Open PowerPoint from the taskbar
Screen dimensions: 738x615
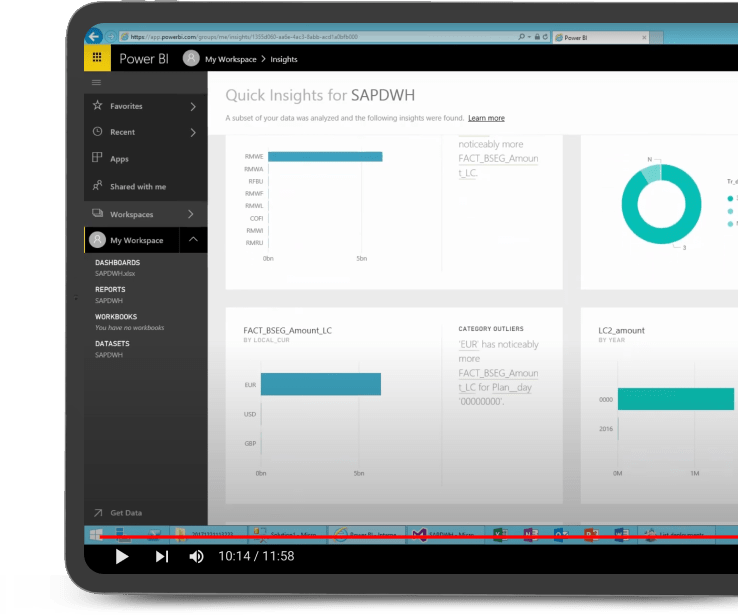591,535
